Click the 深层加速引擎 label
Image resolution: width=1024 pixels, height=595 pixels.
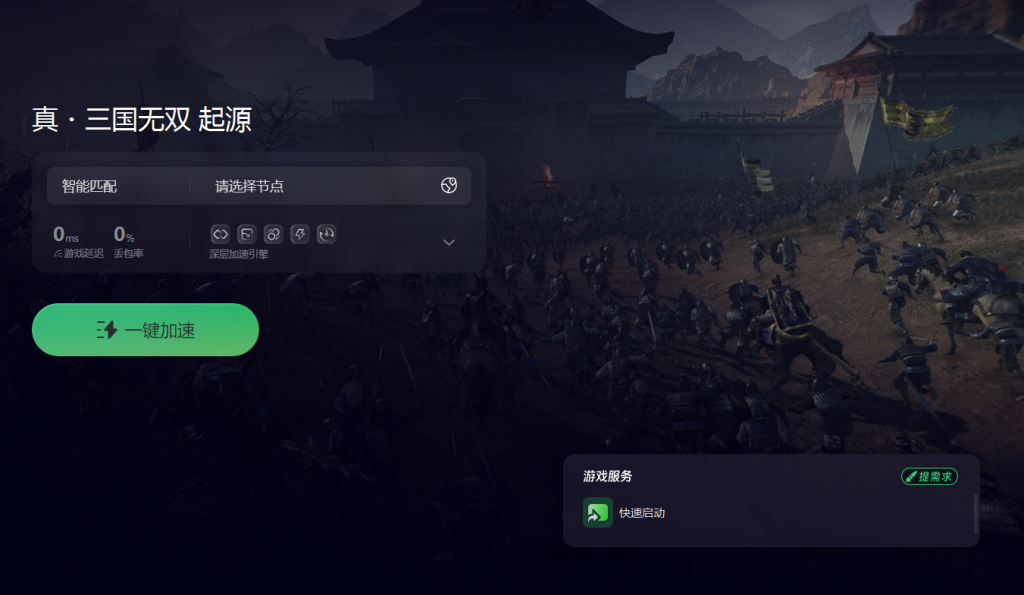point(238,254)
